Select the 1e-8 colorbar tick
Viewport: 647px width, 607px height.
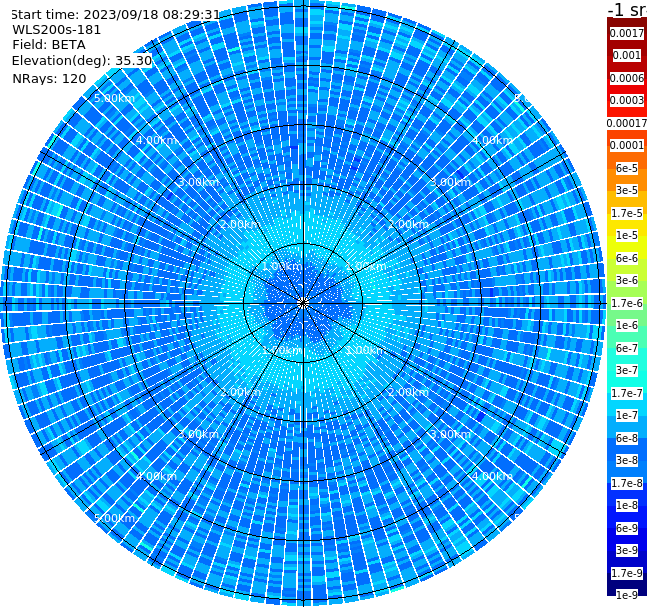coord(627,505)
